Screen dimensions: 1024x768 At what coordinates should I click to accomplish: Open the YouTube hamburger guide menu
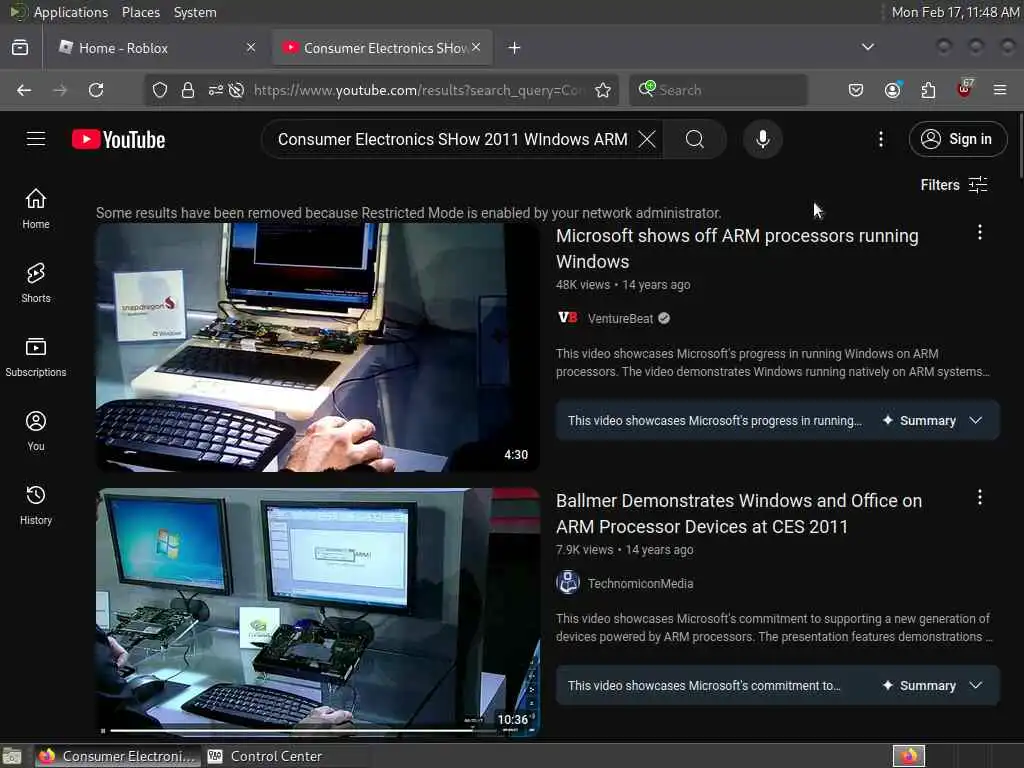(36, 139)
